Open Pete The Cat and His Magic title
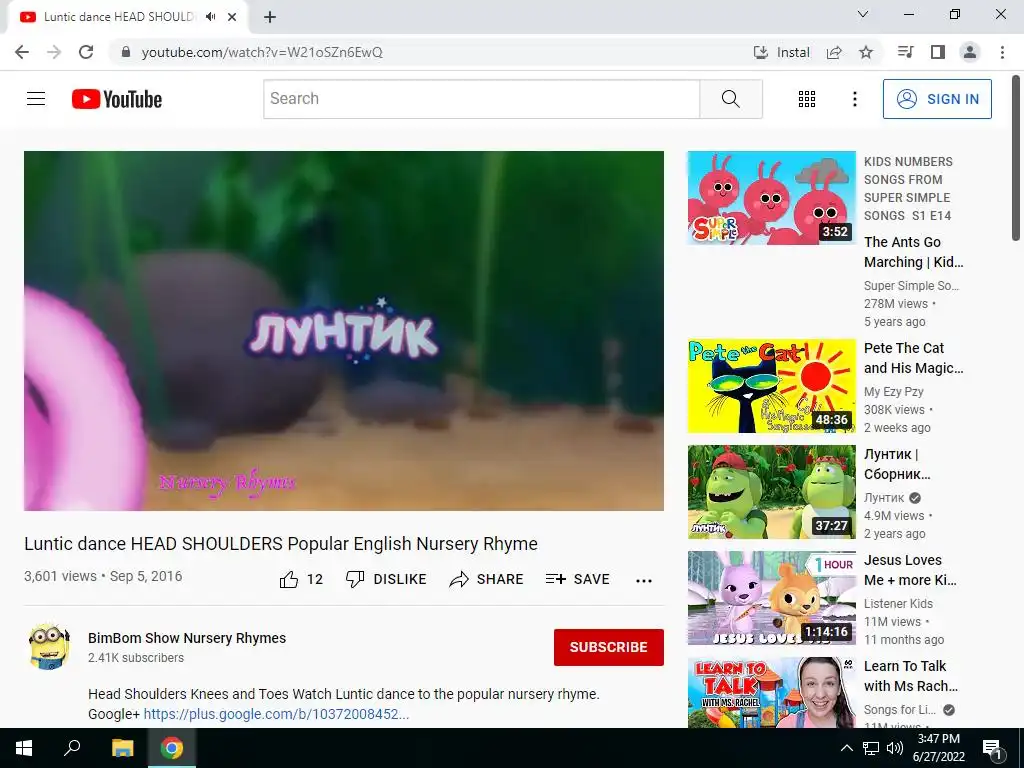The image size is (1024, 768). point(914,358)
